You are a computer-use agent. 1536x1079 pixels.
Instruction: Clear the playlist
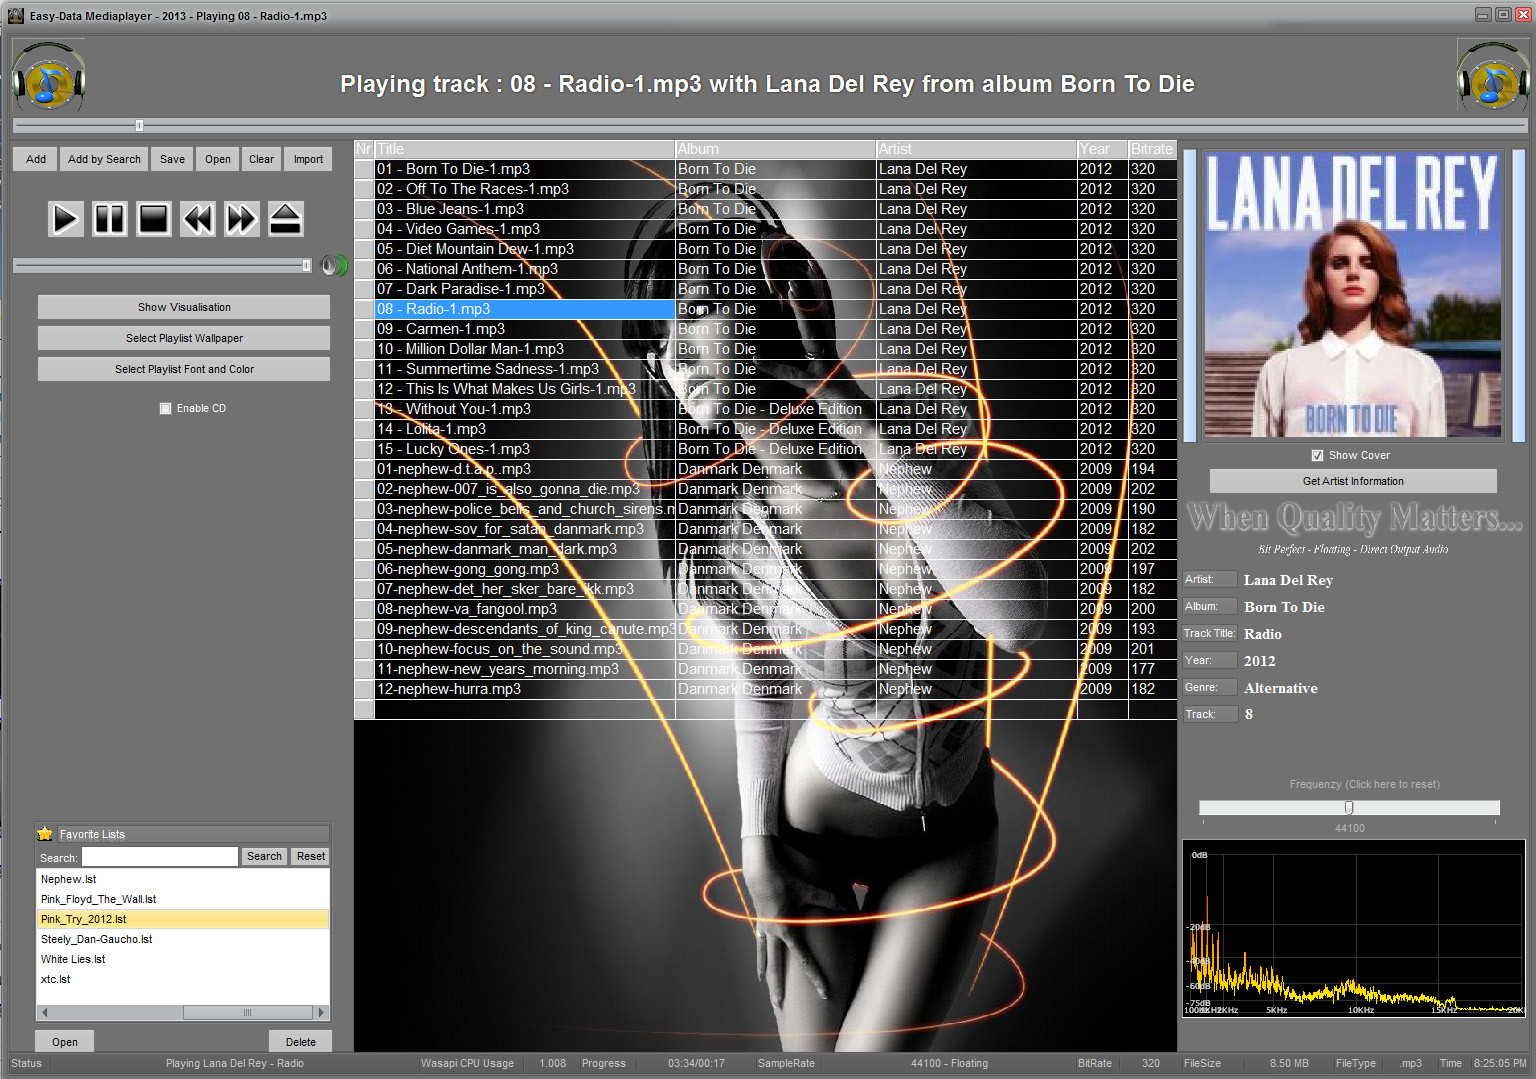(261, 159)
